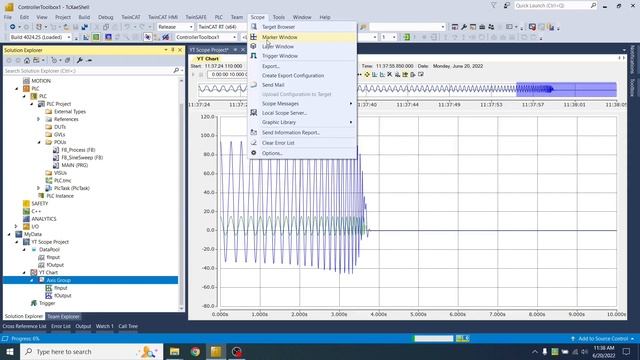Expand Graphic Library submenu

pos(302,122)
